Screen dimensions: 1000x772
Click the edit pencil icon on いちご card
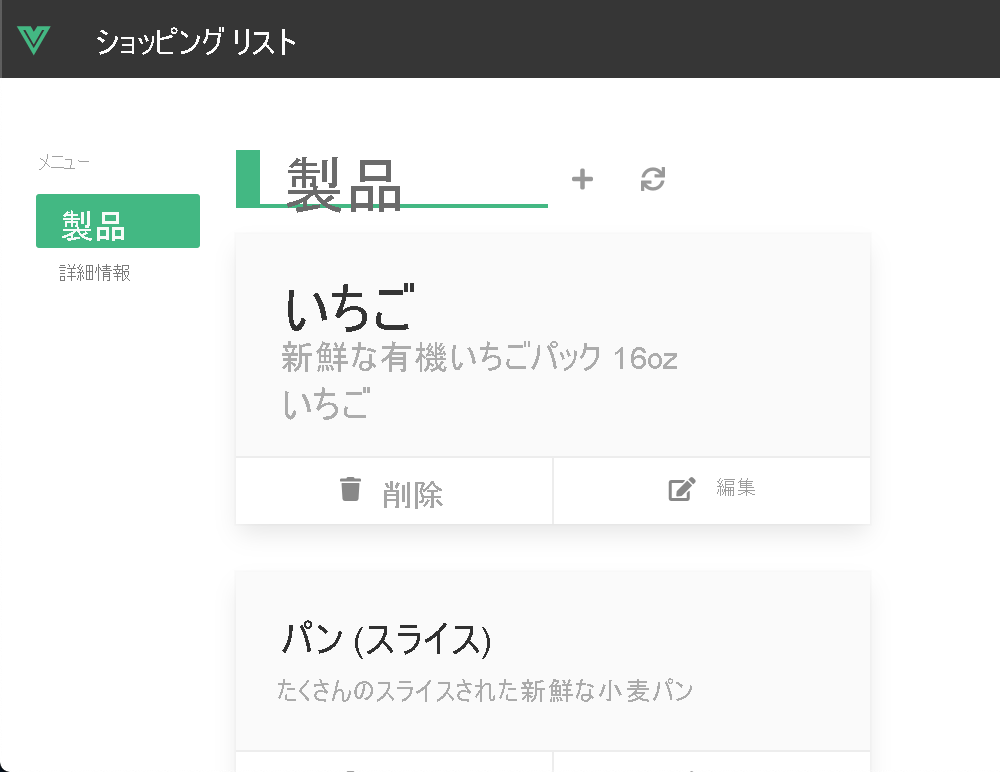point(682,489)
